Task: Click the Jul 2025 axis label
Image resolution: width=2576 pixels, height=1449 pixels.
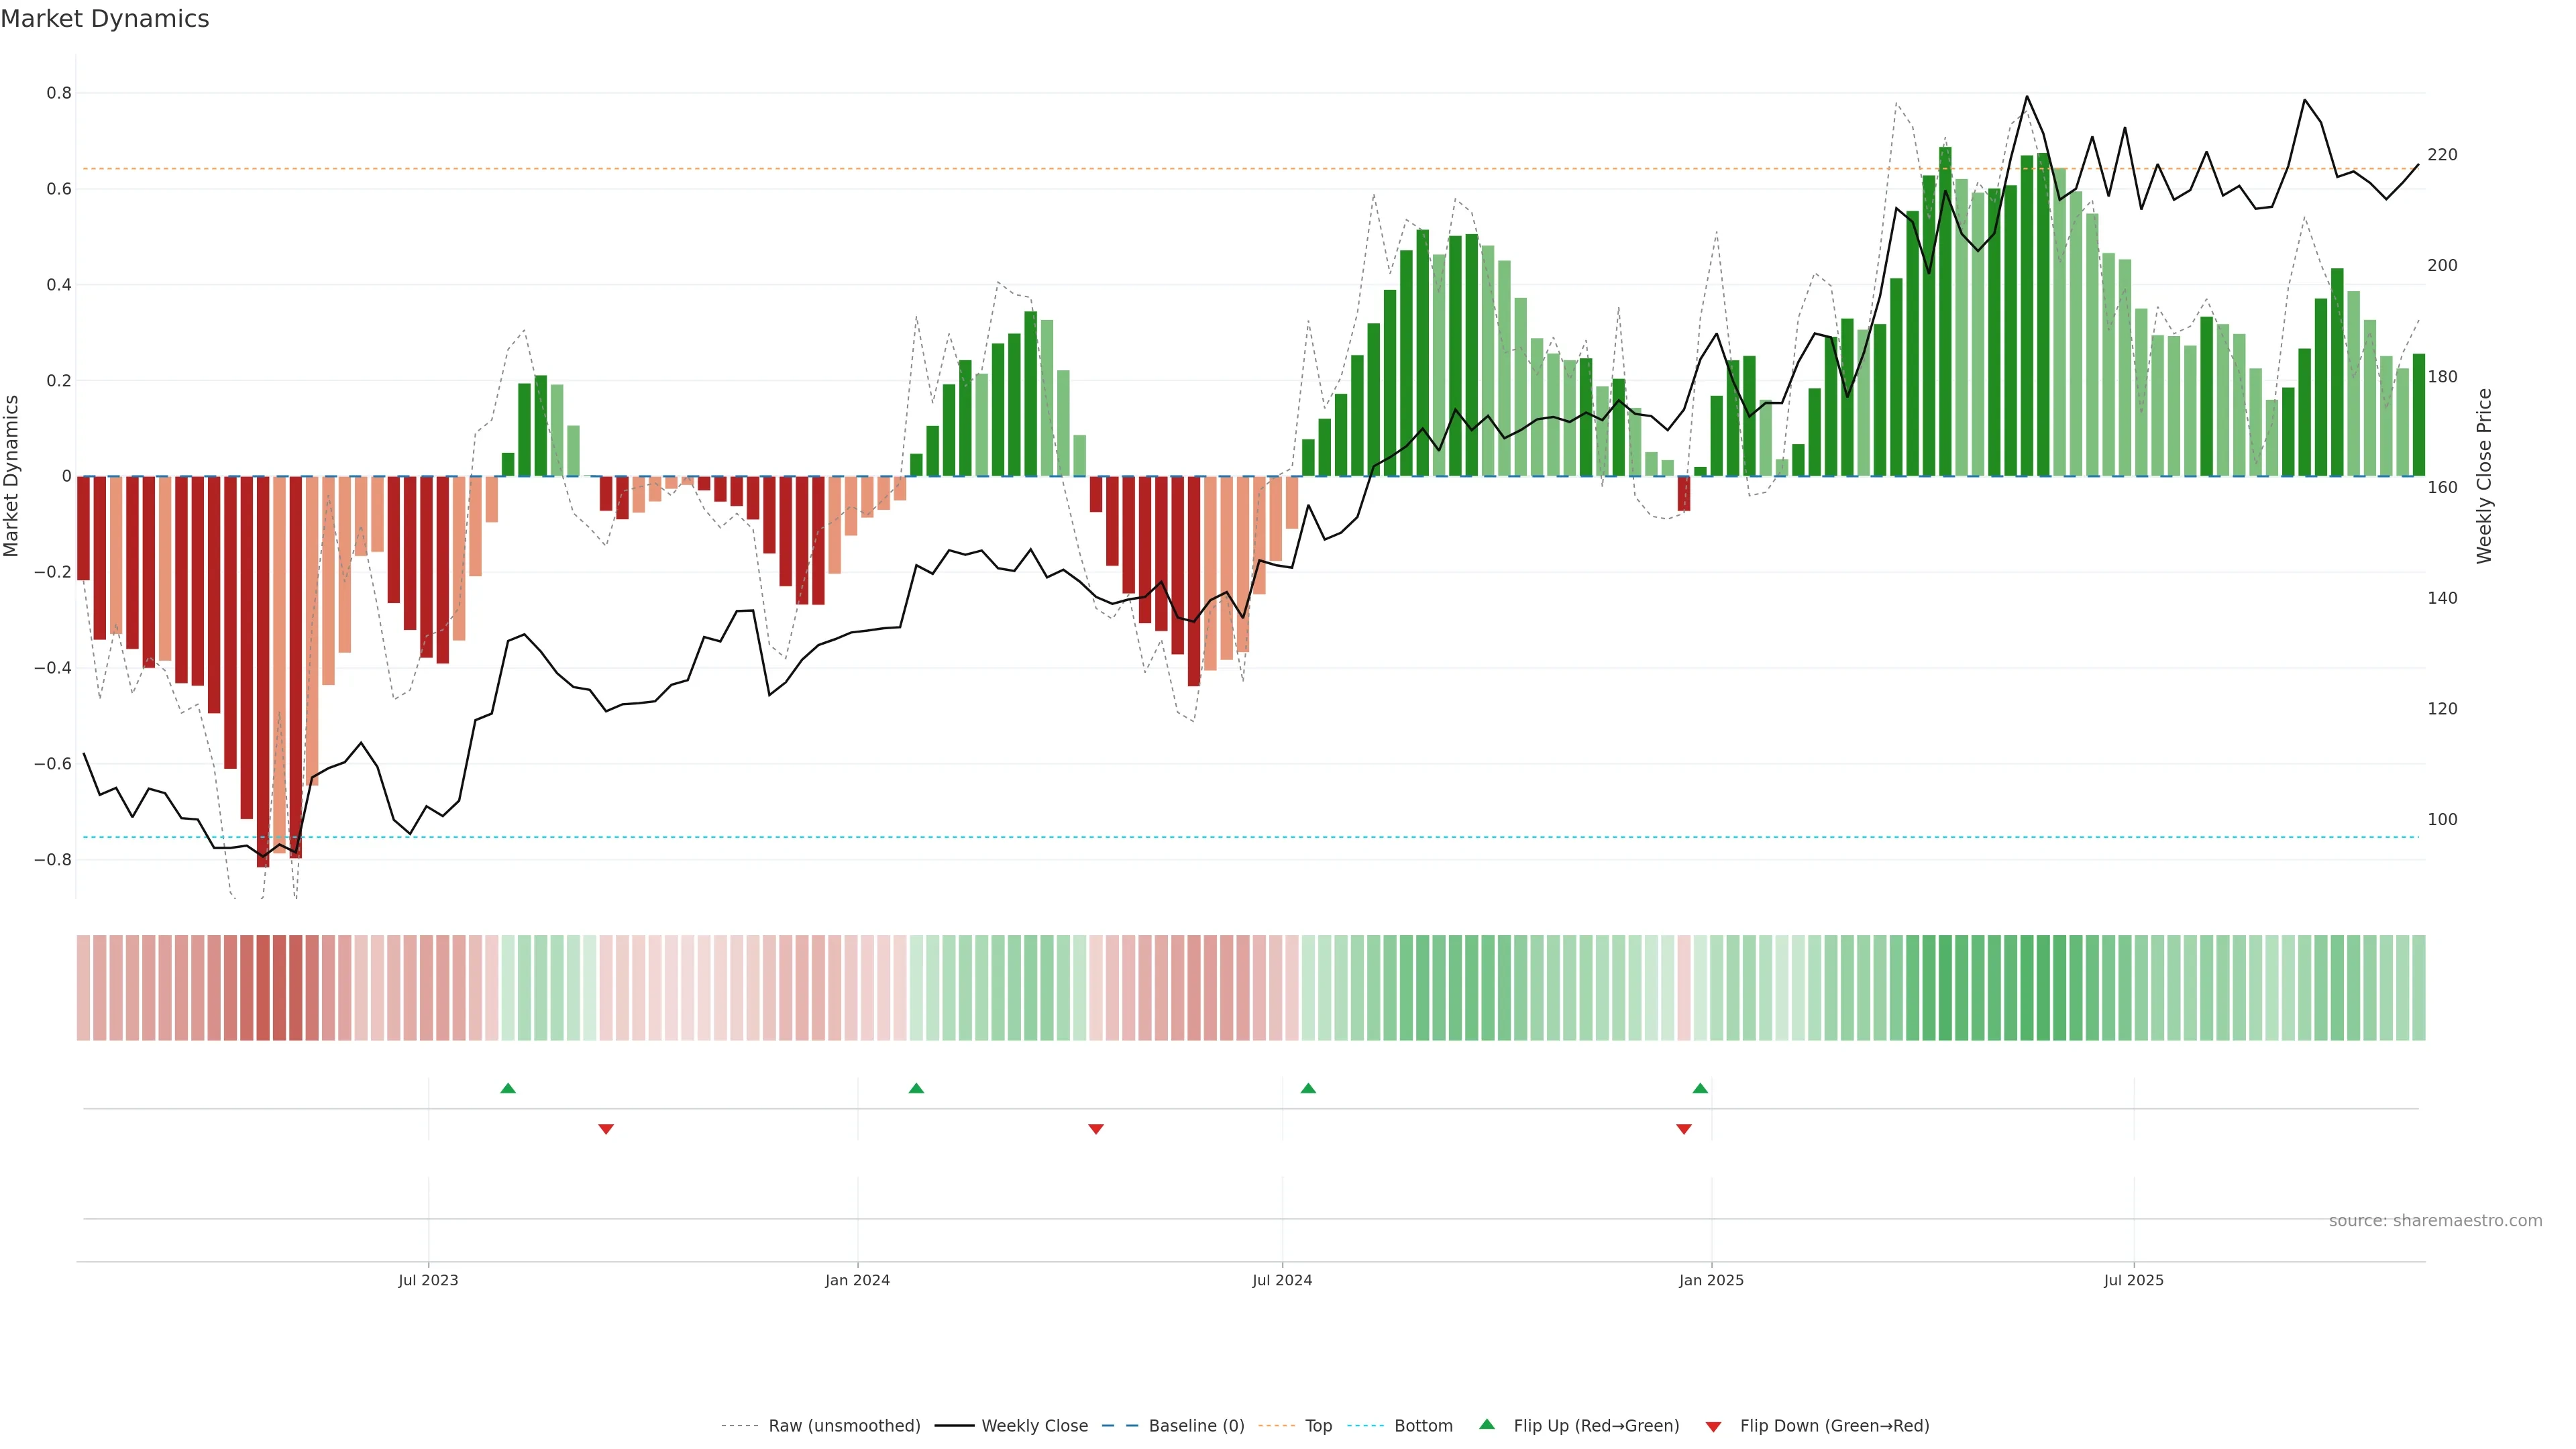Action: [2133, 1280]
